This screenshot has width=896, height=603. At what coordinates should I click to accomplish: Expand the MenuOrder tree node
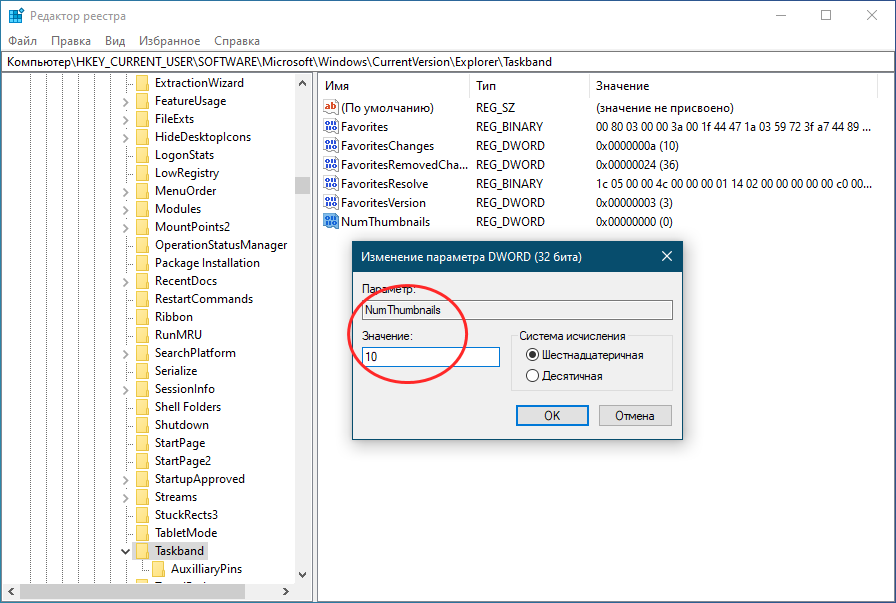tap(126, 192)
